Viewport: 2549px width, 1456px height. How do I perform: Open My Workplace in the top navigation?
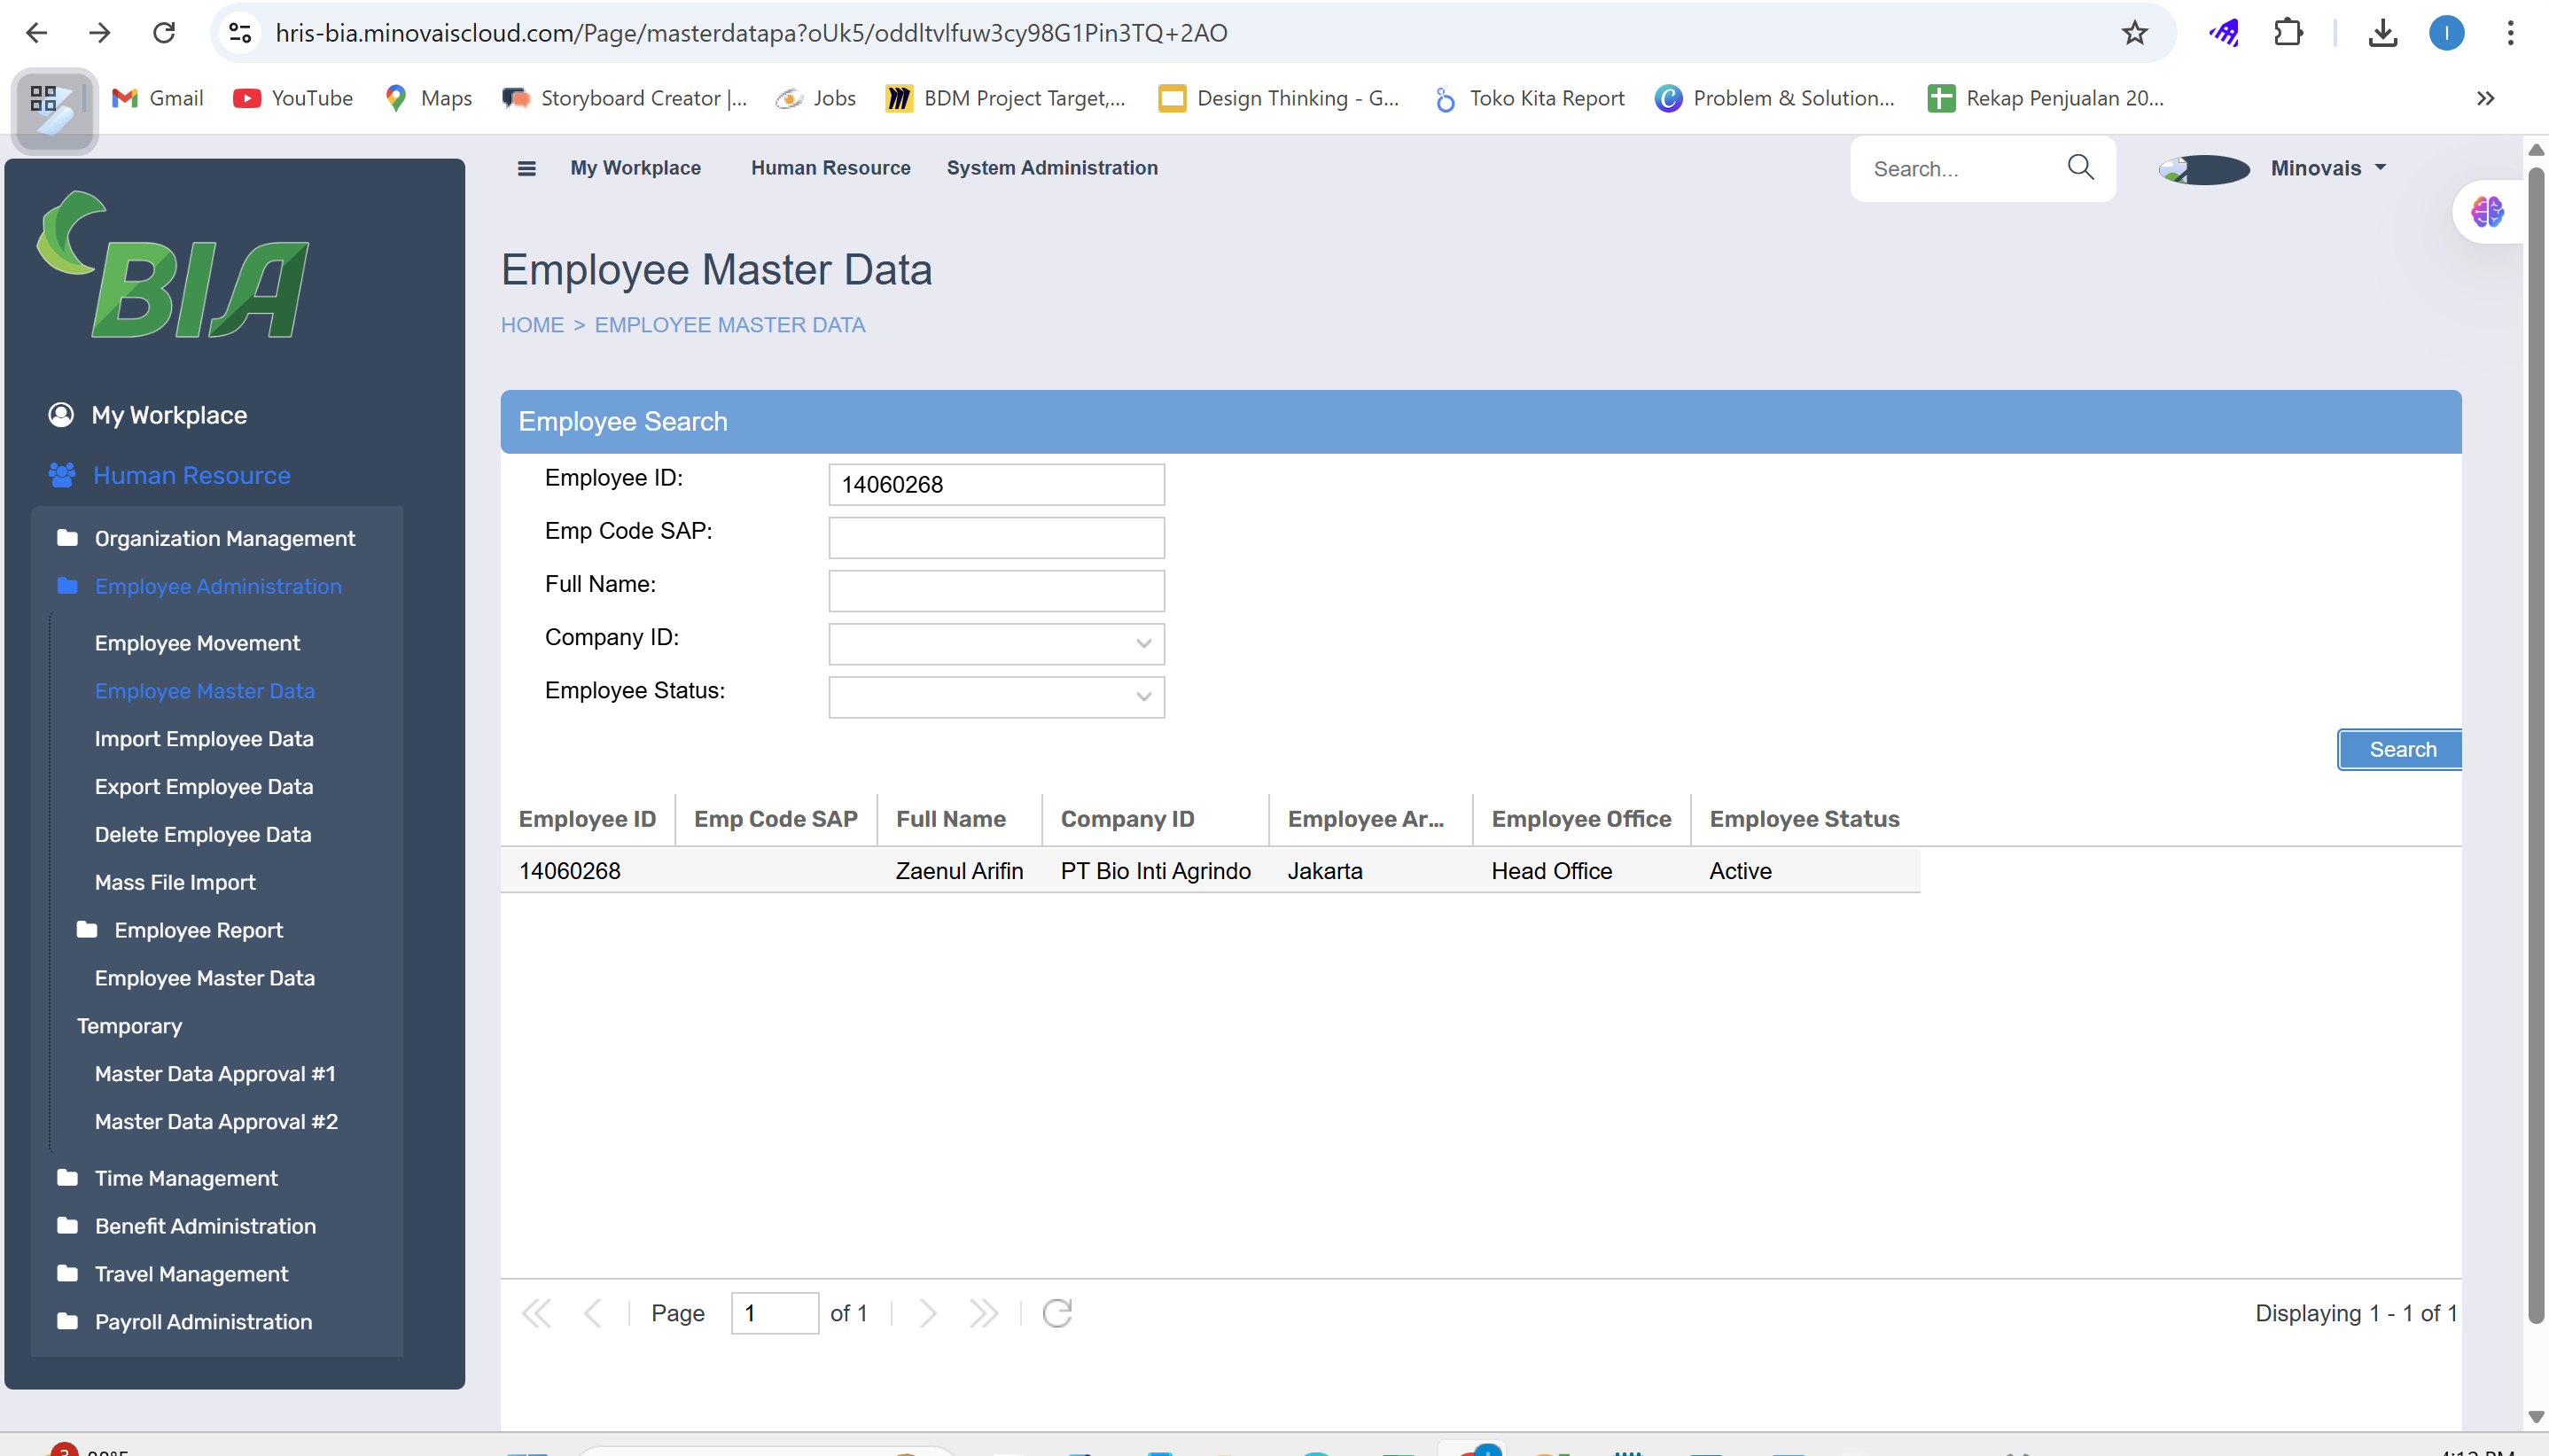pos(635,168)
